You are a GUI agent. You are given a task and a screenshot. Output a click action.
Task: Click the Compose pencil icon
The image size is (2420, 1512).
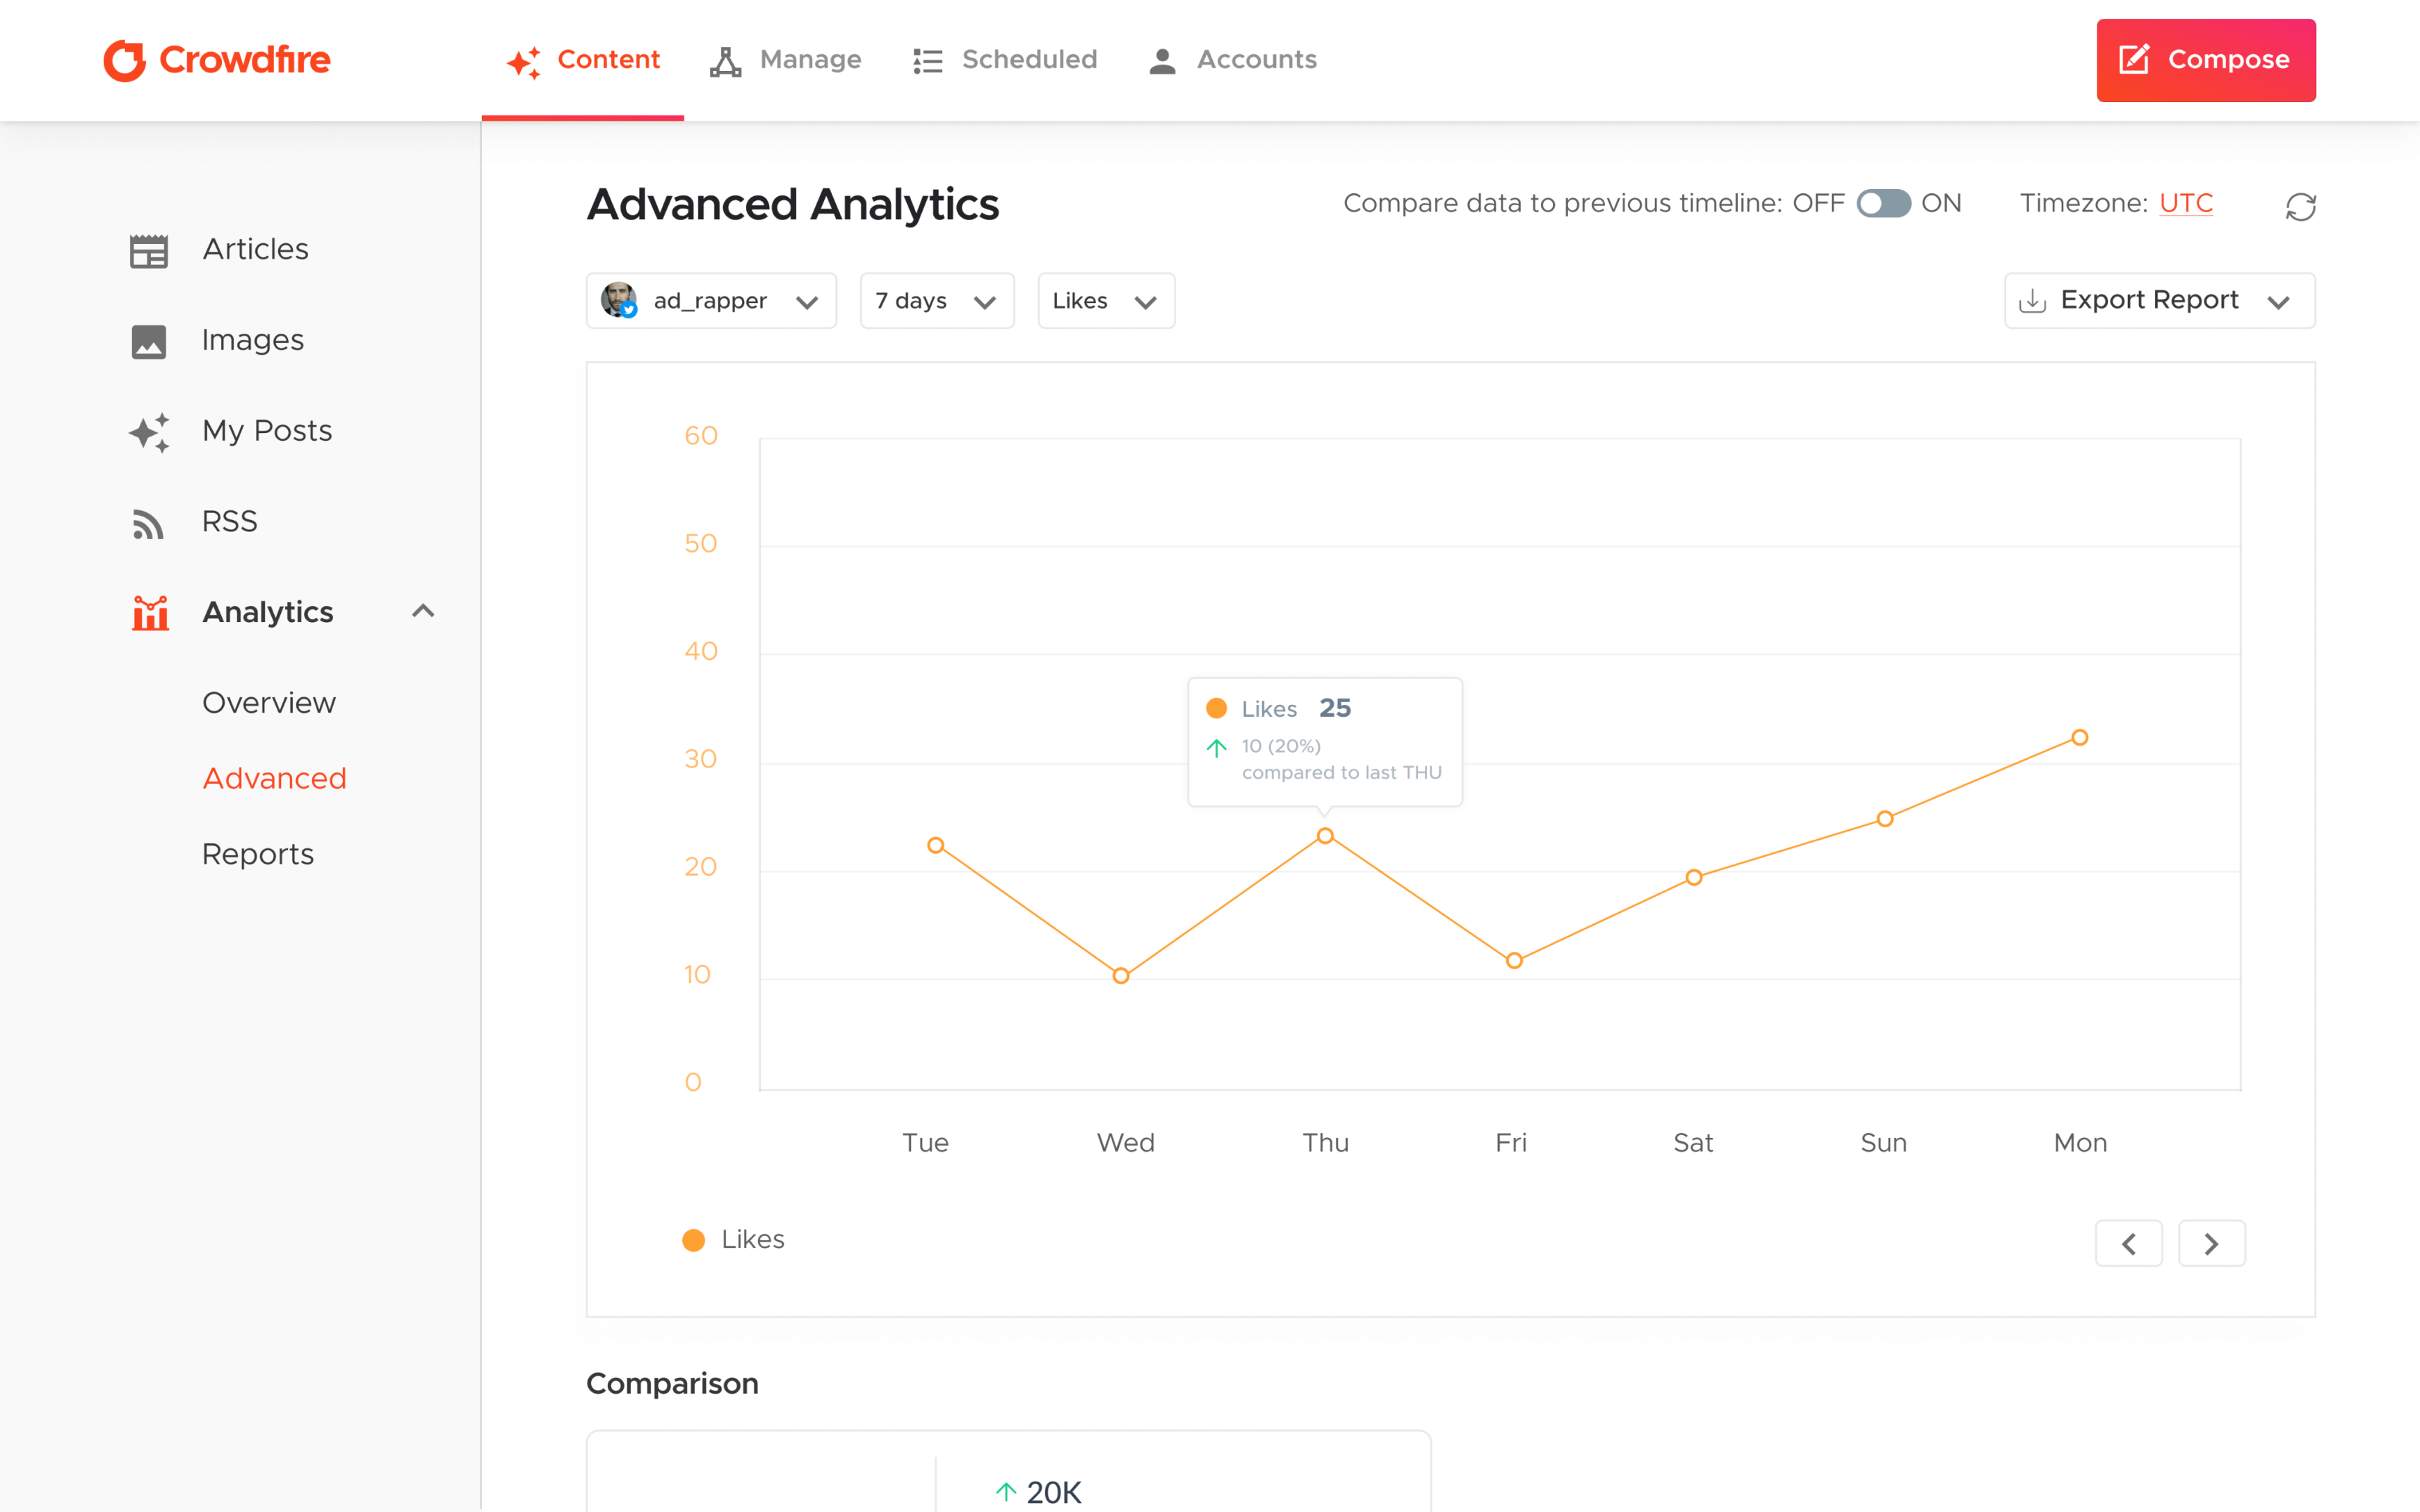(x=2134, y=59)
